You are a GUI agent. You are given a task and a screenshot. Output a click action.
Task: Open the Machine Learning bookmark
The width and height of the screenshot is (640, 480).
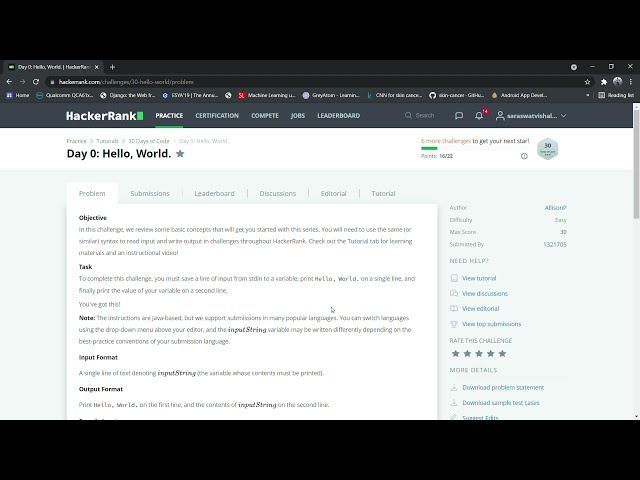pyautogui.click(x=267, y=95)
